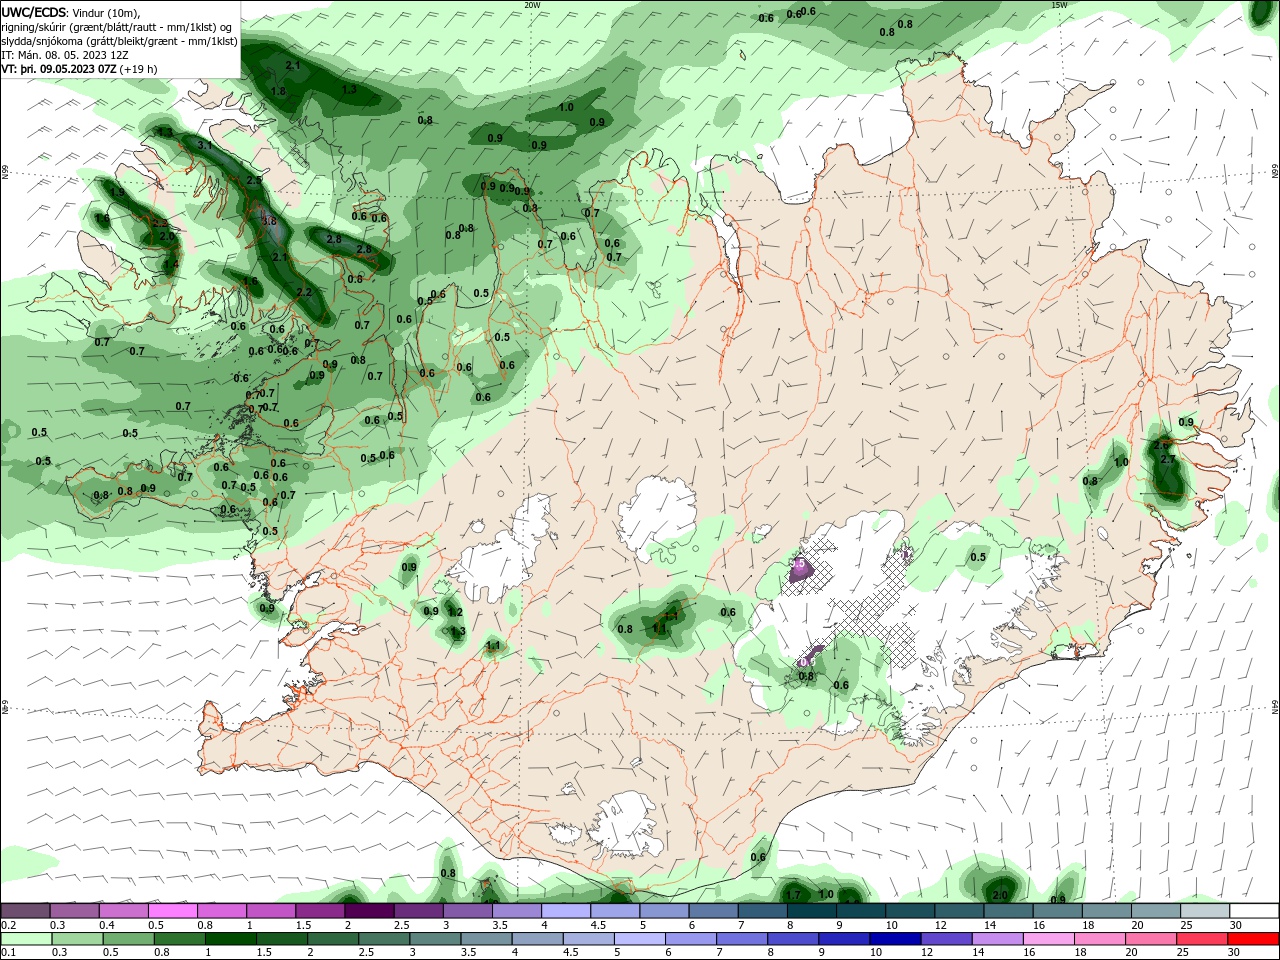This screenshot has height=960, width=1280.
Task: Select the lavender snow swatch between 4 and 4.5
Action: pyautogui.click(x=566, y=911)
